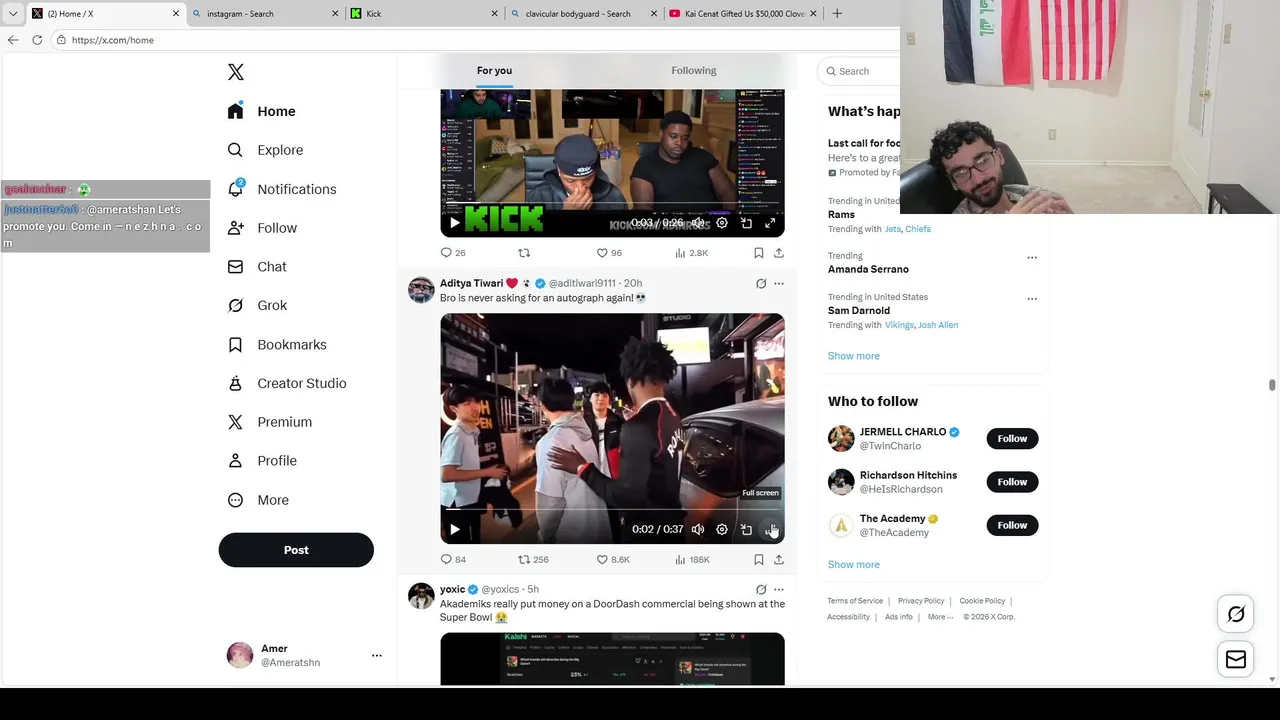The image size is (1280, 720).
Task: Open Explore in sidebar
Action: [x=266, y=150]
